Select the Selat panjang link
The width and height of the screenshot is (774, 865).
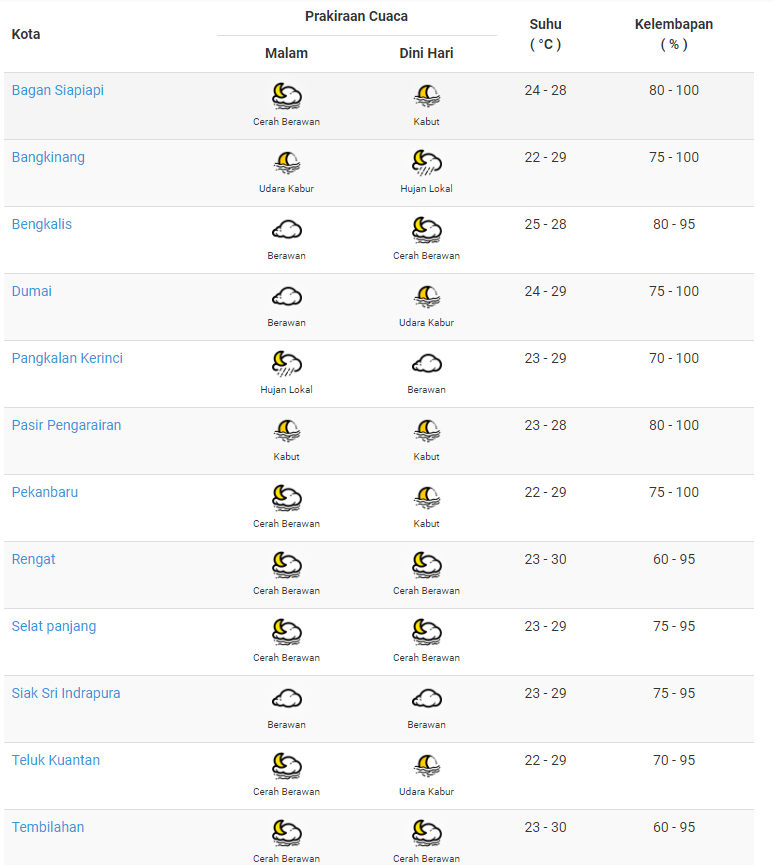(x=54, y=626)
